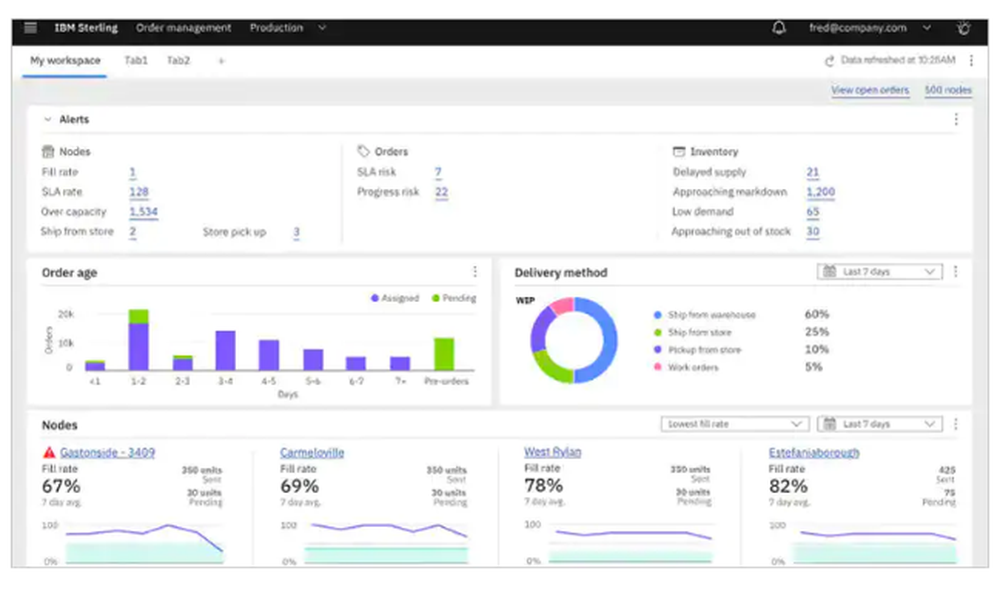Click the Pickup from store legend dot

tap(658, 349)
